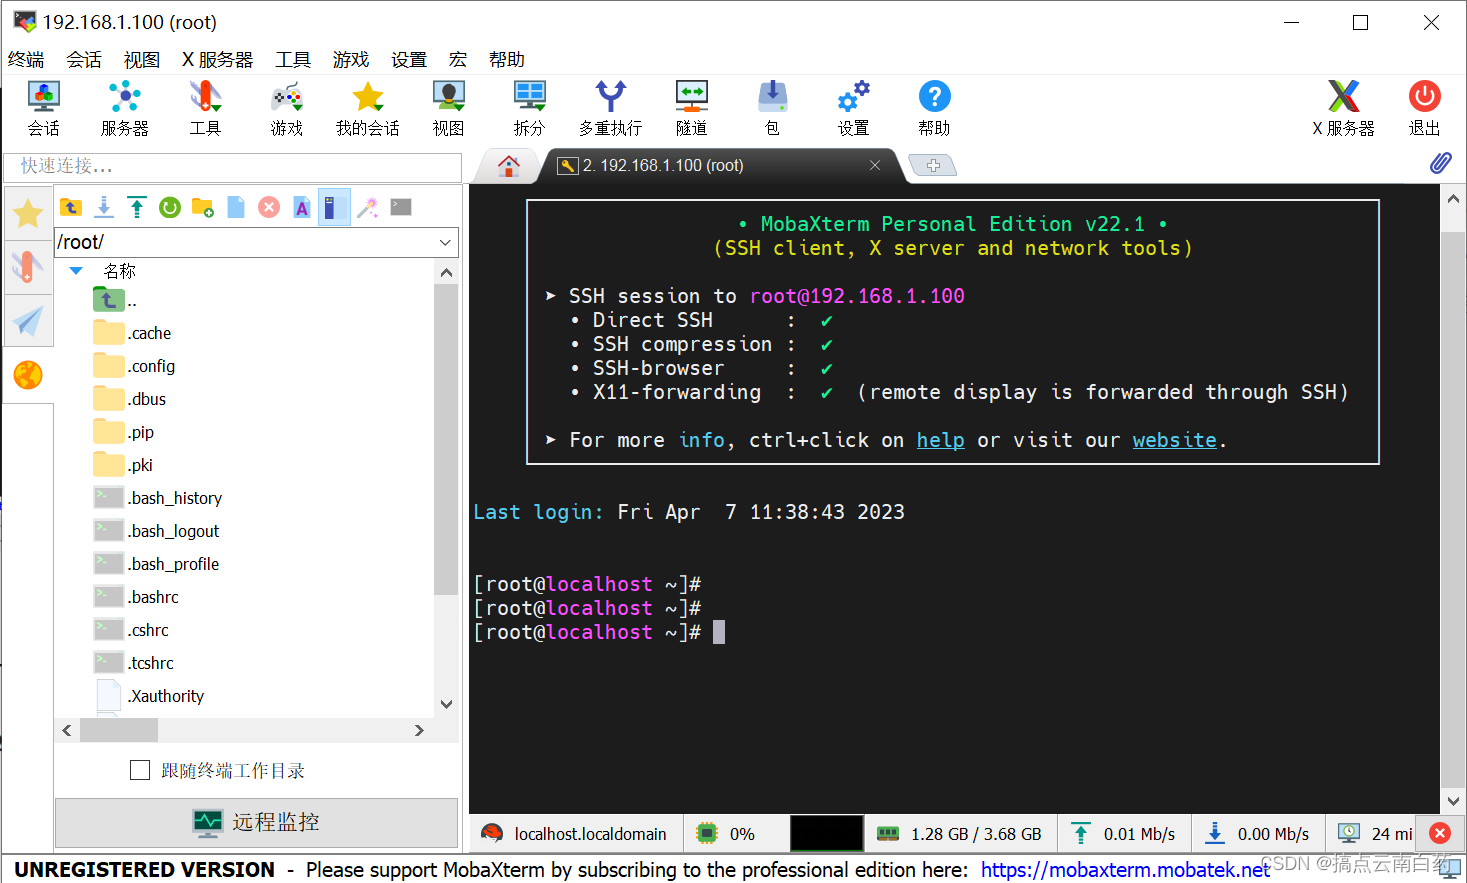1467x883 pixels.
Task: Open the 工具 menu in menu bar
Action: [x=293, y=59]
